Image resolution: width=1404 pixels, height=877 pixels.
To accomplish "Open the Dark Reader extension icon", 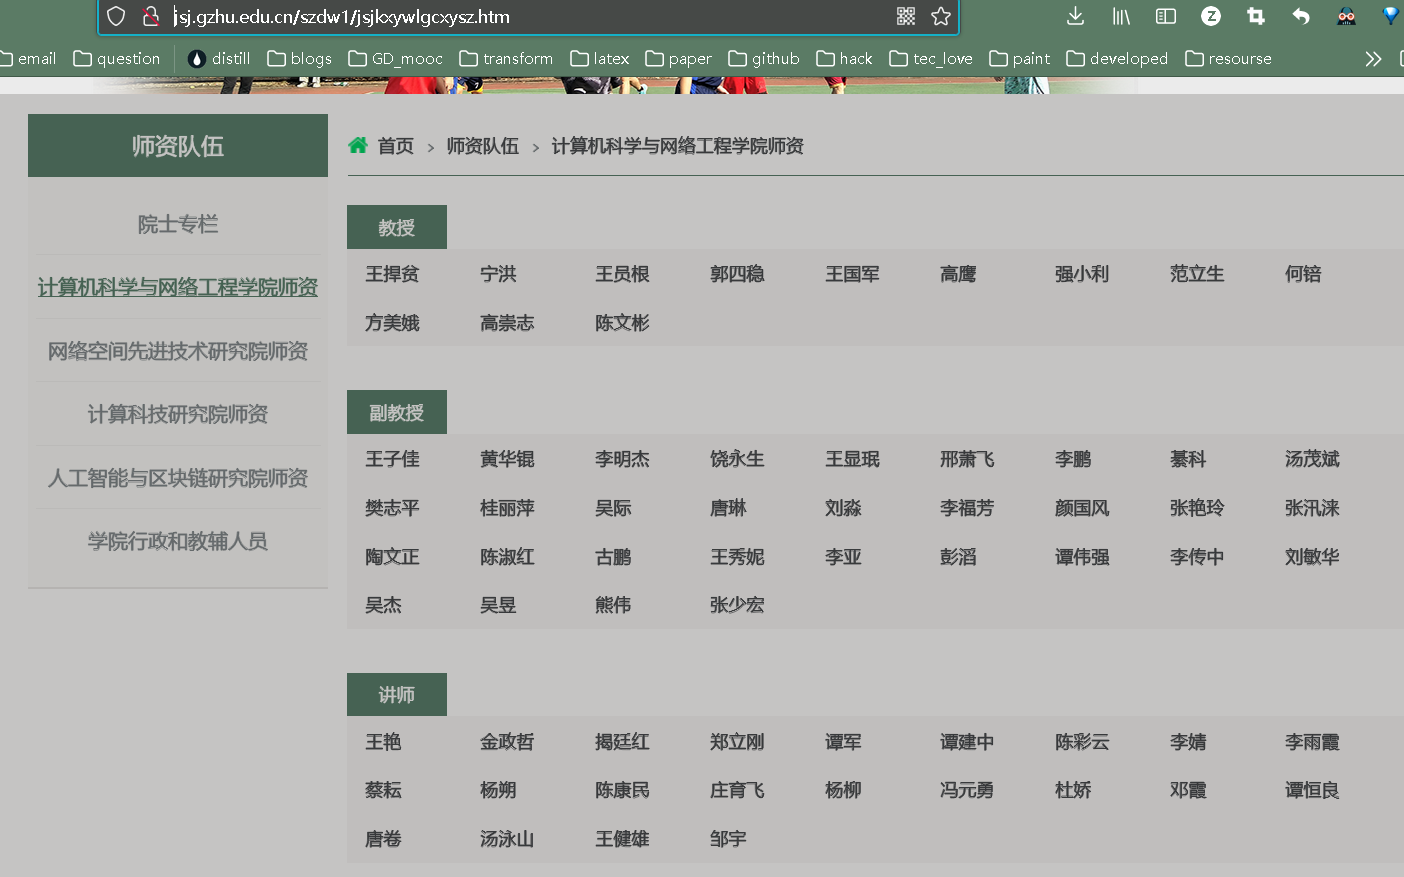I will click(1346, 16).
